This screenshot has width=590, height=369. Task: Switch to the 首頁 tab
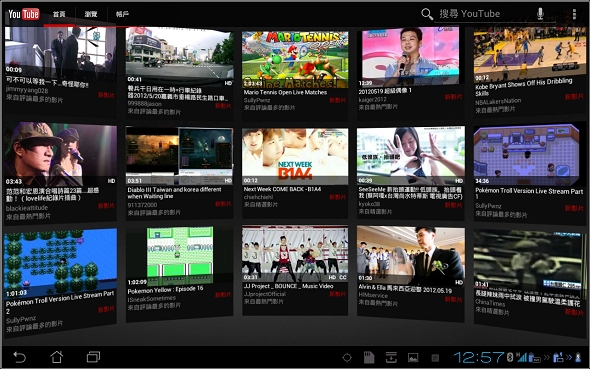59,14
